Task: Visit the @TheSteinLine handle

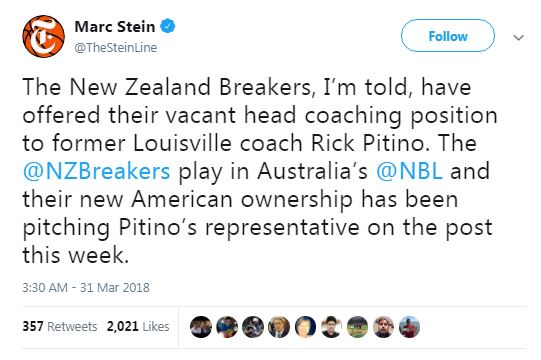Action: click(x=116, y=47)
